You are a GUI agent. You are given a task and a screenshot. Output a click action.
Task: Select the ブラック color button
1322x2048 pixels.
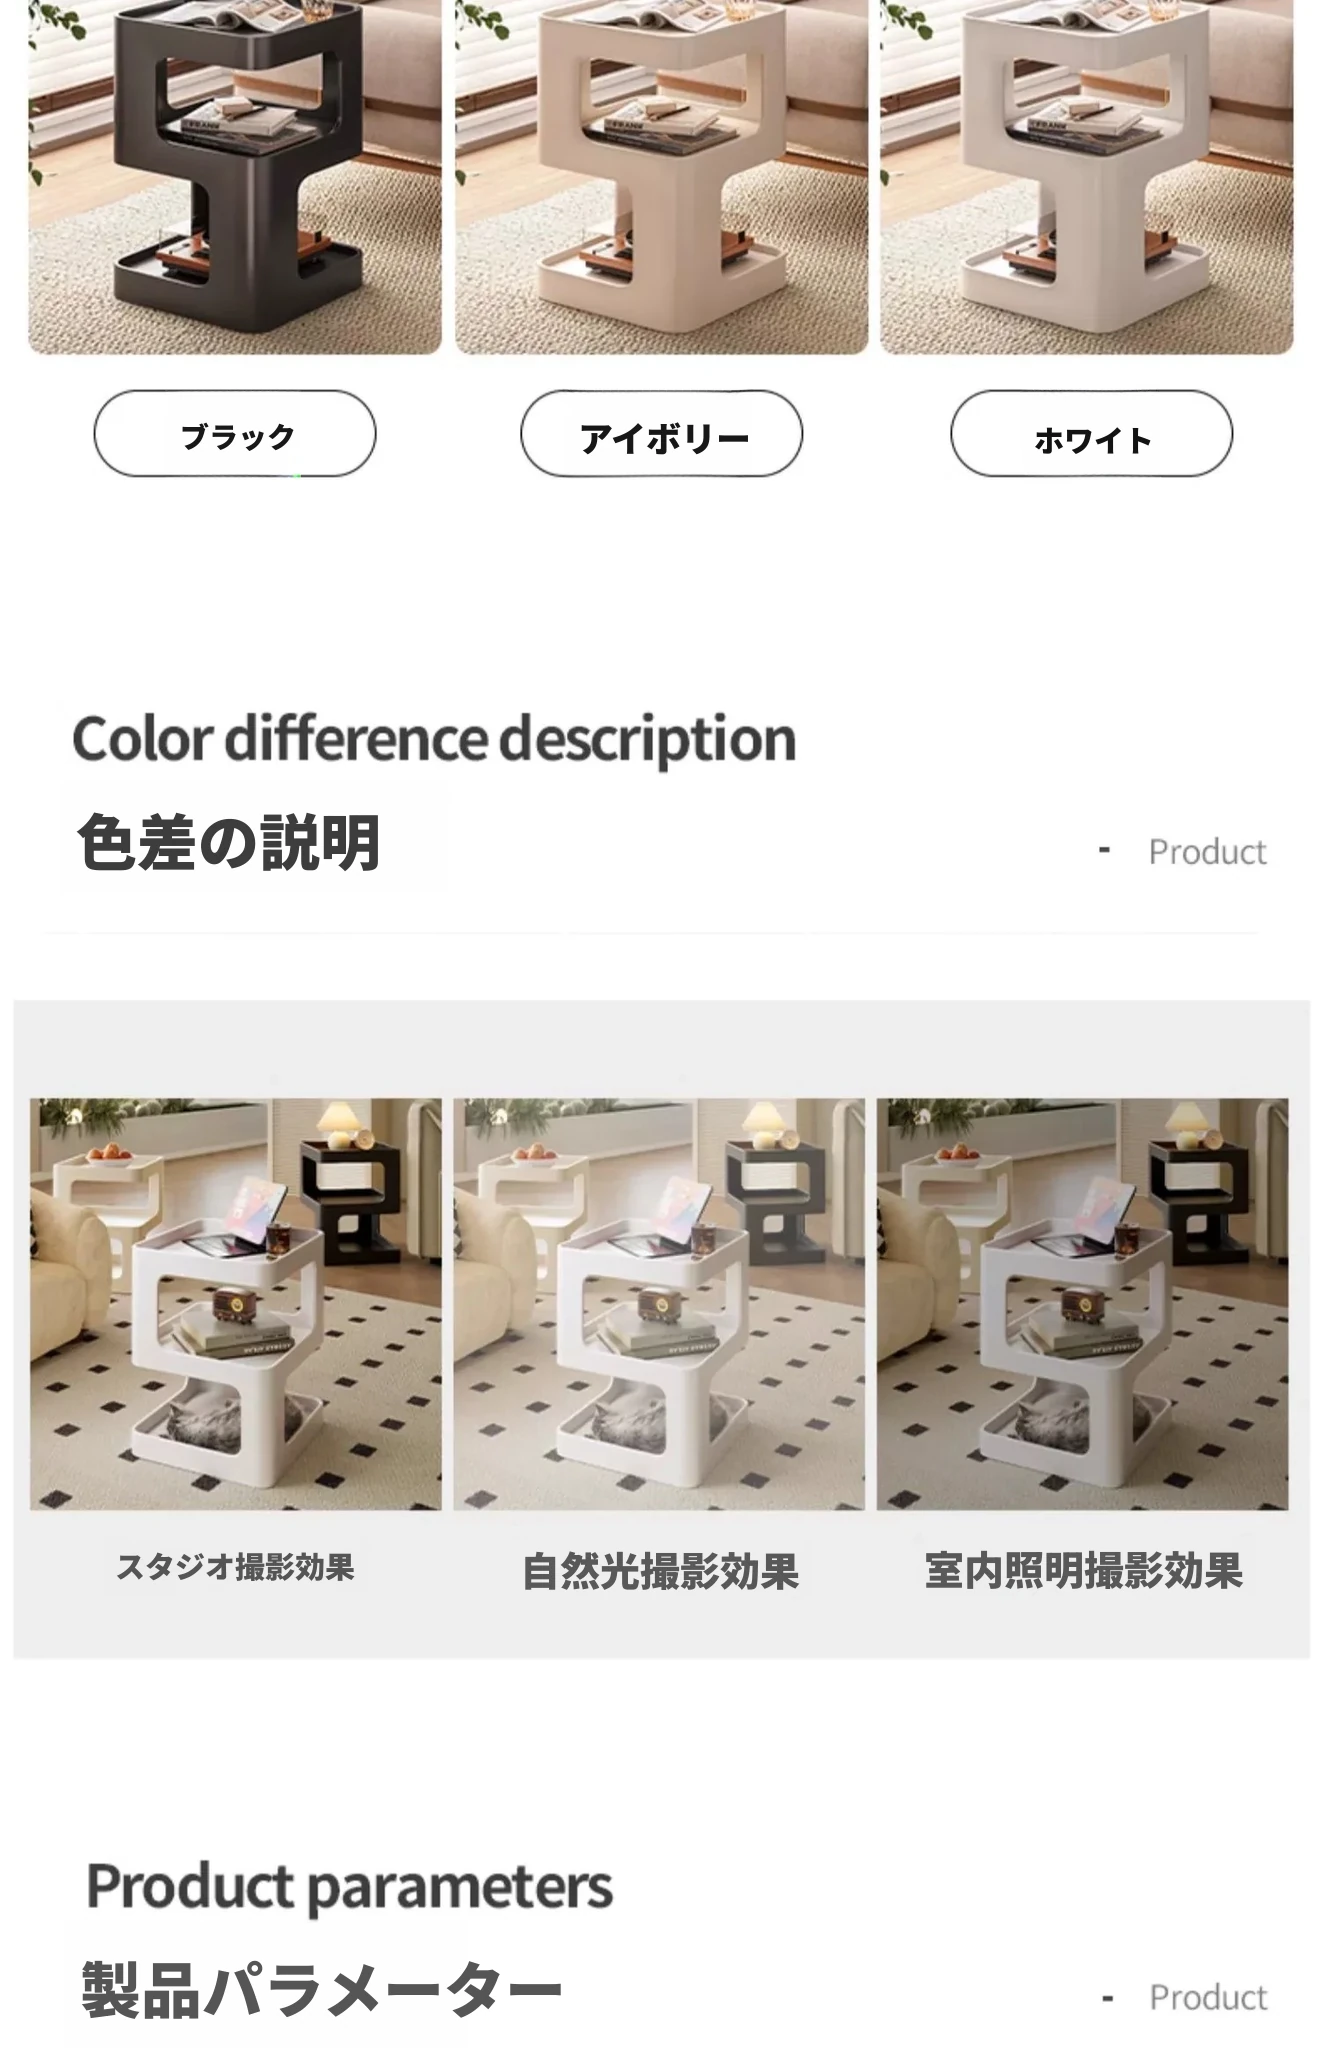[x=235, y=434]
